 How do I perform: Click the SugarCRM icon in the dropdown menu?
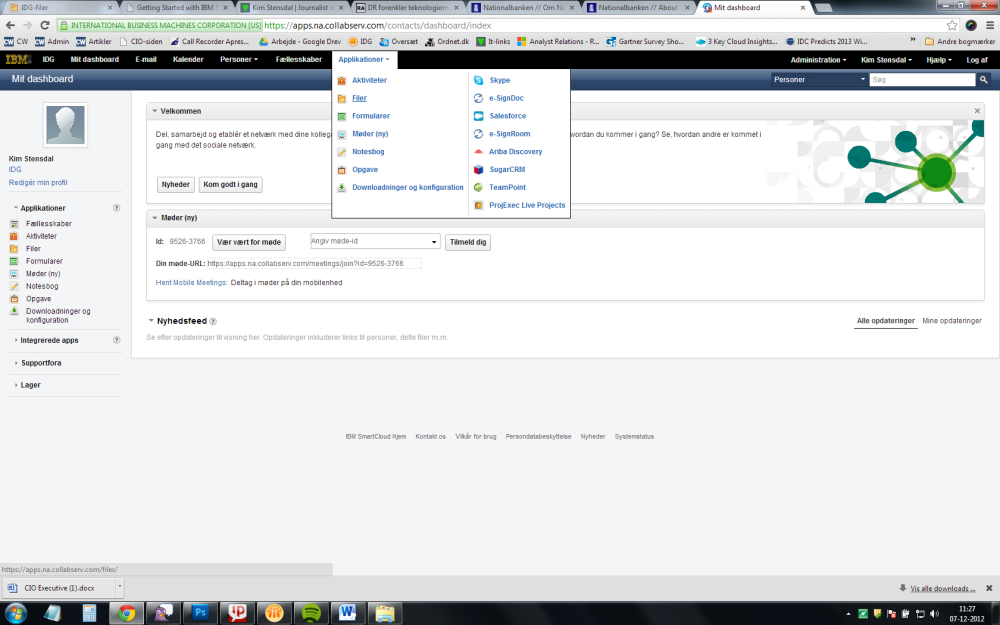coord(479,170)
